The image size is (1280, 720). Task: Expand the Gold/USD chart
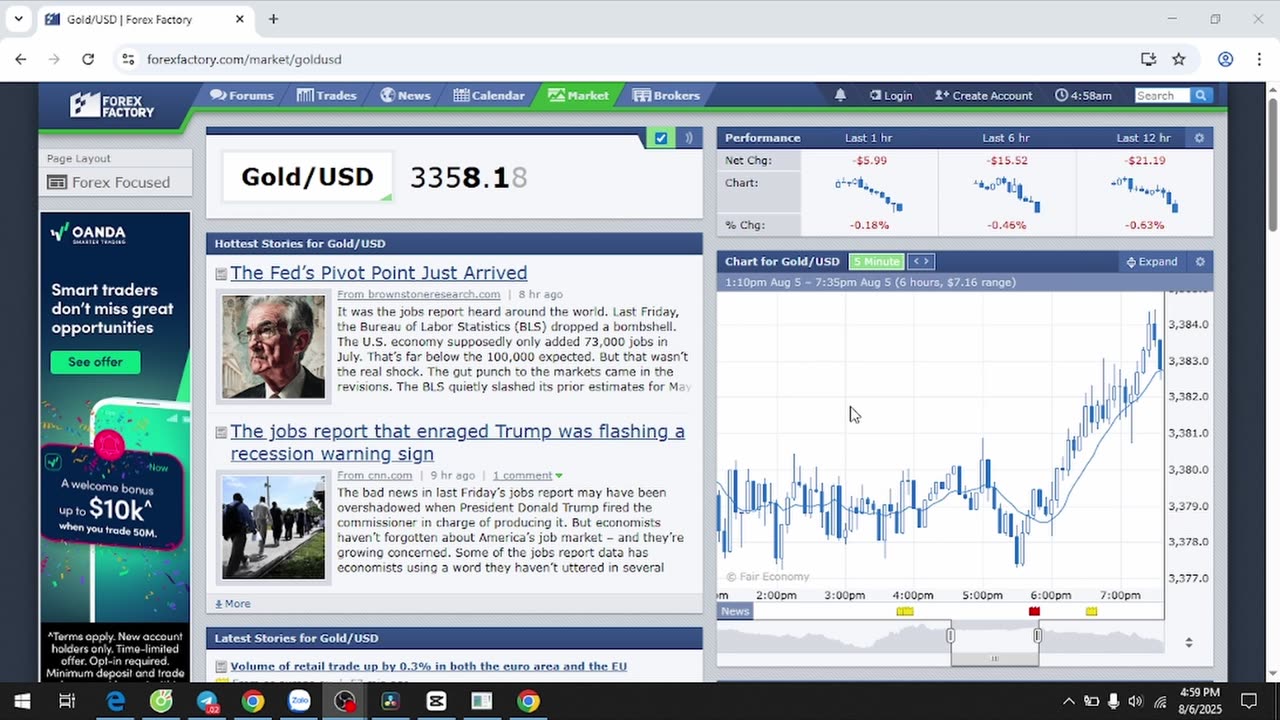[1152, 262]
